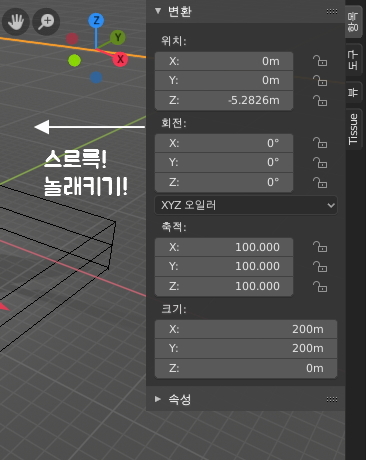Click scale X field showing 100.000

(x=224, y=247)
